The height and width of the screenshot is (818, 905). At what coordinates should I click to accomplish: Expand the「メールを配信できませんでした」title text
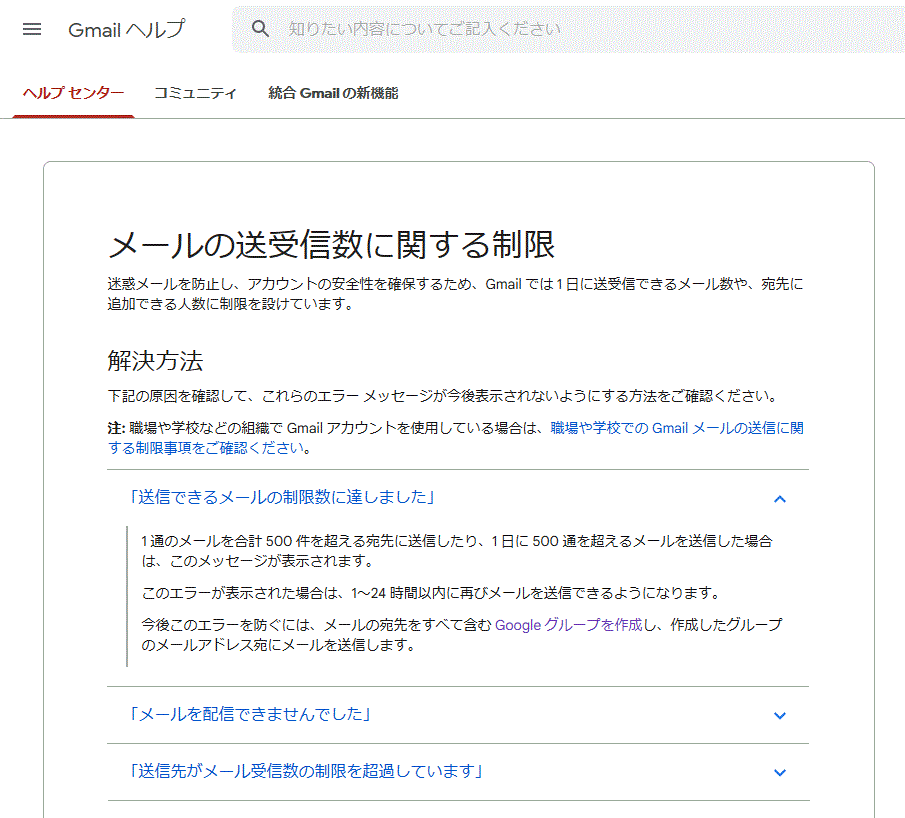point(250,714)
